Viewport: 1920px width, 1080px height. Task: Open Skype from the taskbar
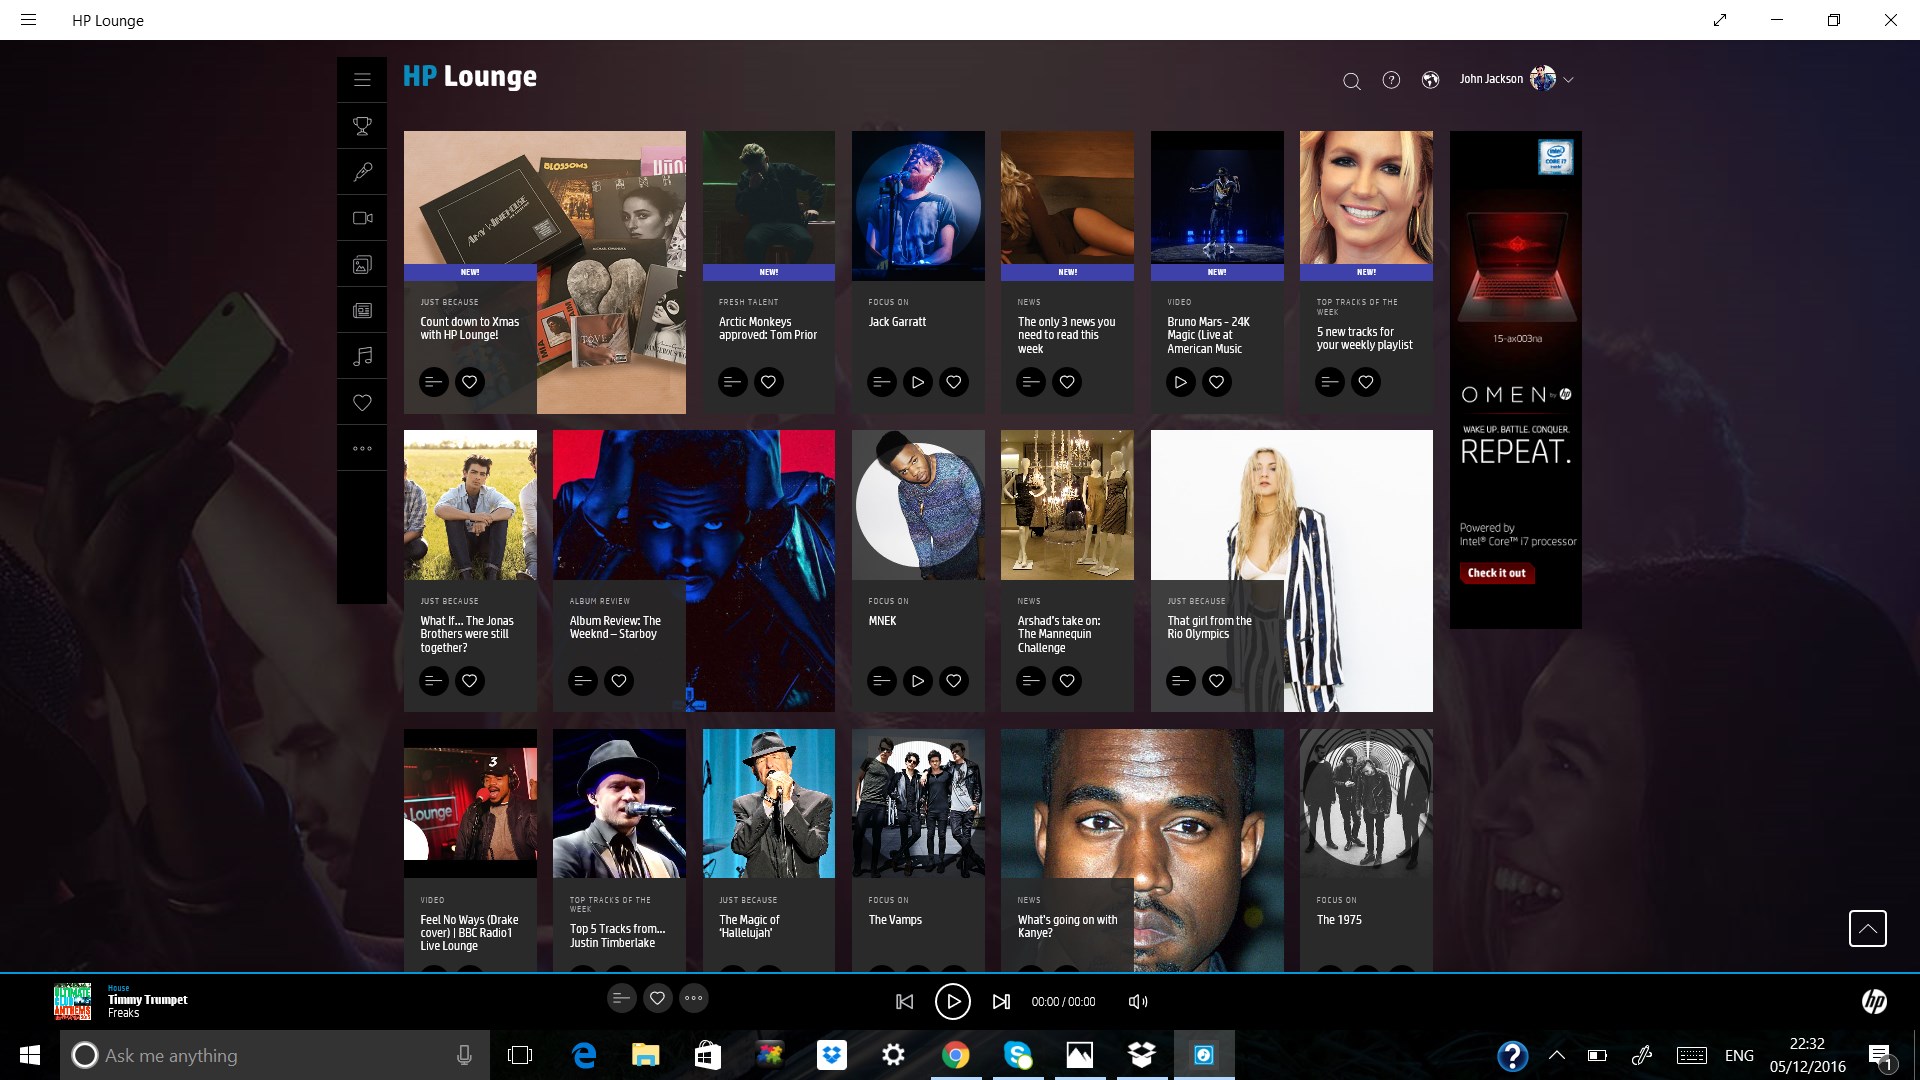pyautogui.click(x=1017, y=1055)
